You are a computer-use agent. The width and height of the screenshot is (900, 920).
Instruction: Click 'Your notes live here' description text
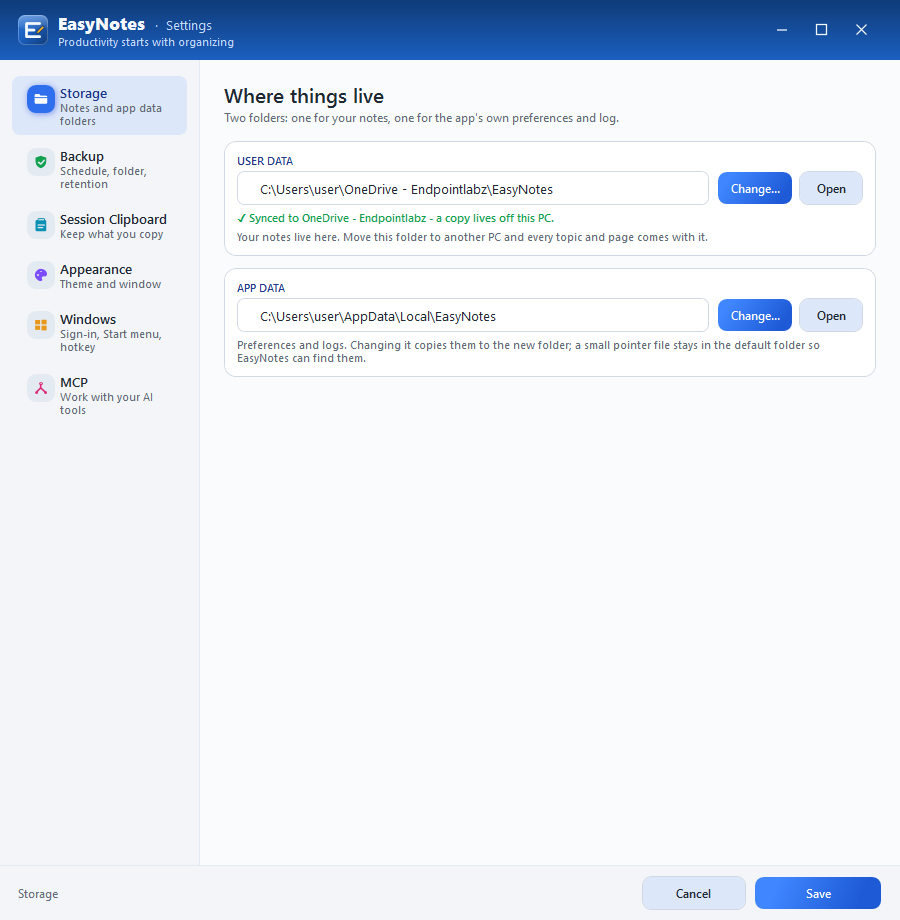[472, 237]
